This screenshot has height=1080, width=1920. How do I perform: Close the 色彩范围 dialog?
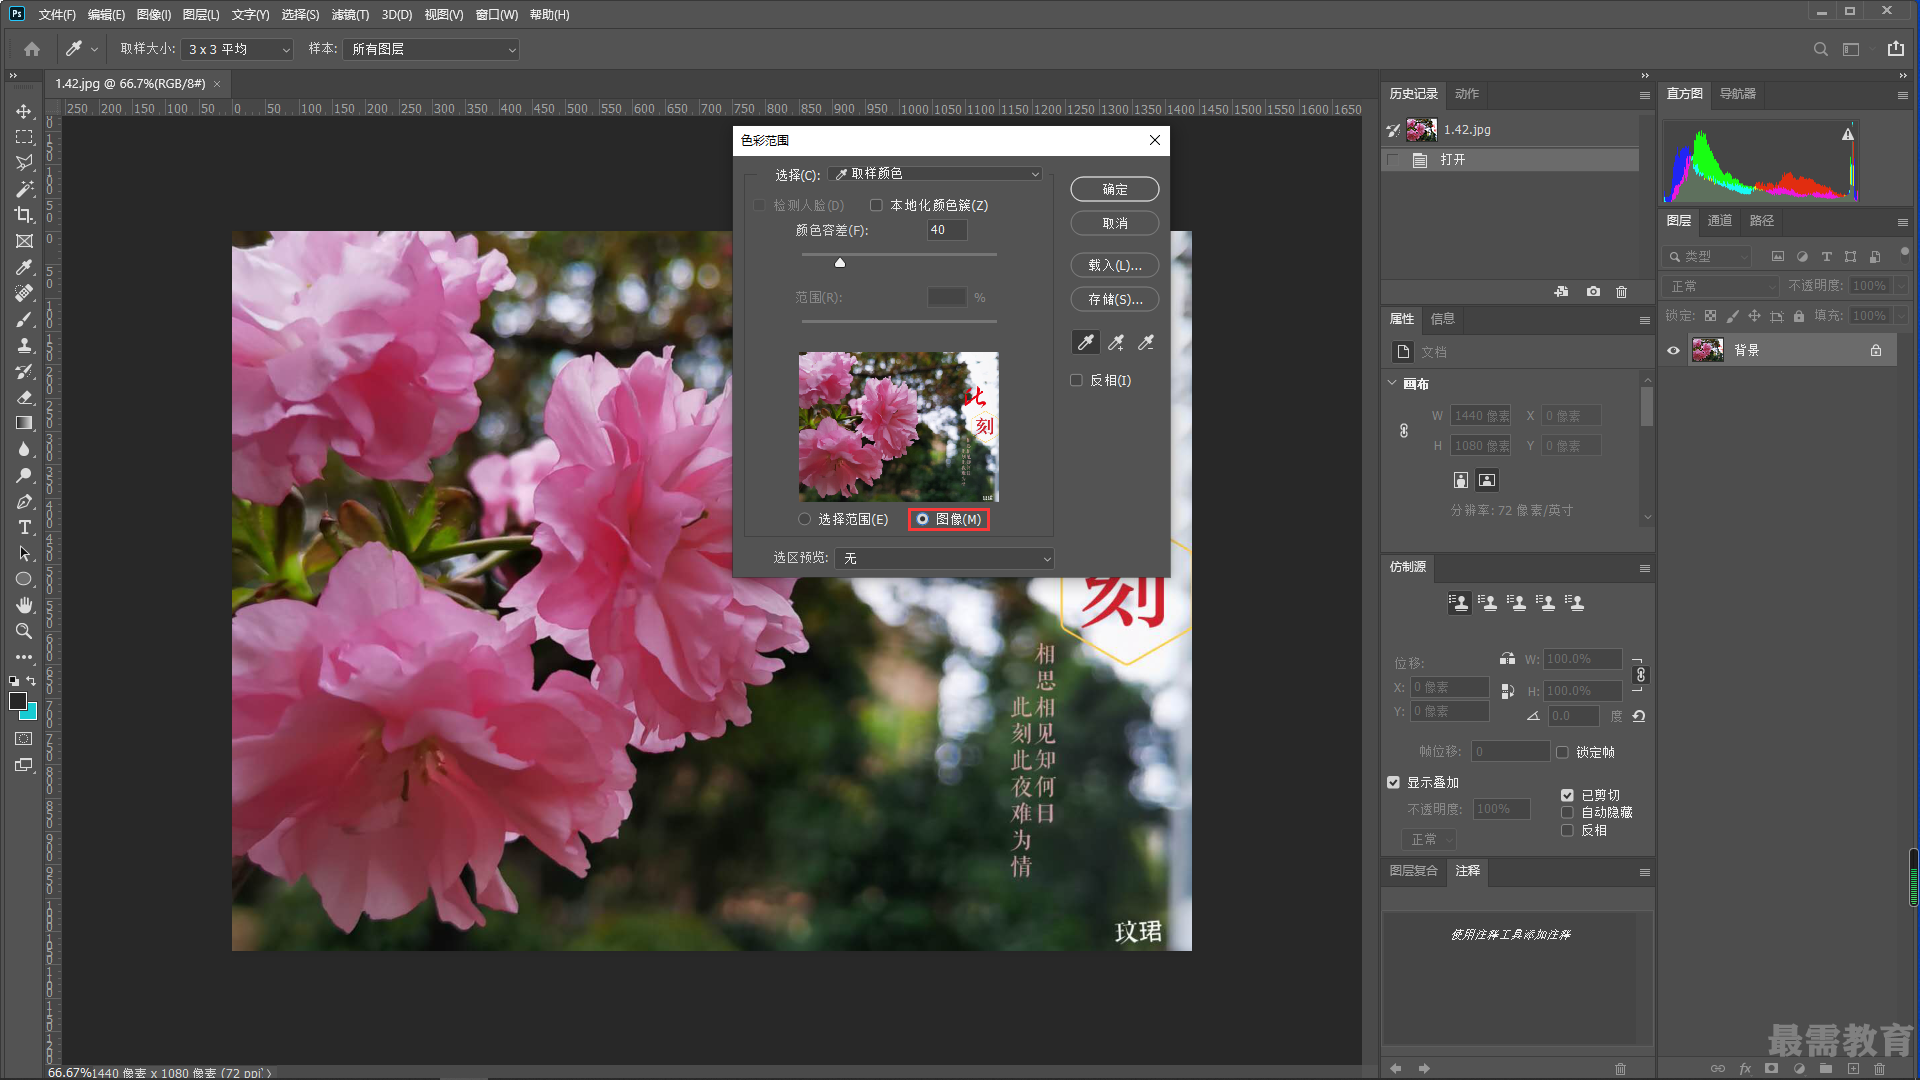(x=1155, y=140)
